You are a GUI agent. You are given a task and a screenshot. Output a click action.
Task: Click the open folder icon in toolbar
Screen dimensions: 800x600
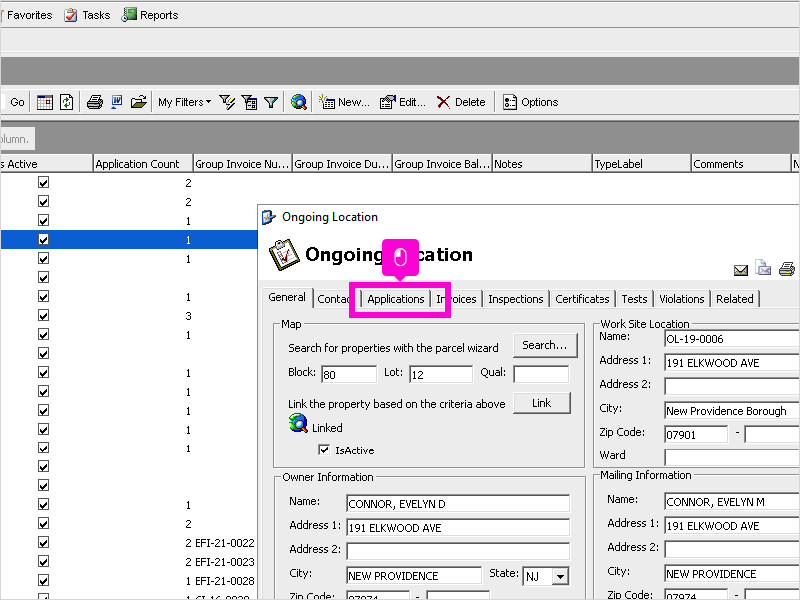coord(138,102)
